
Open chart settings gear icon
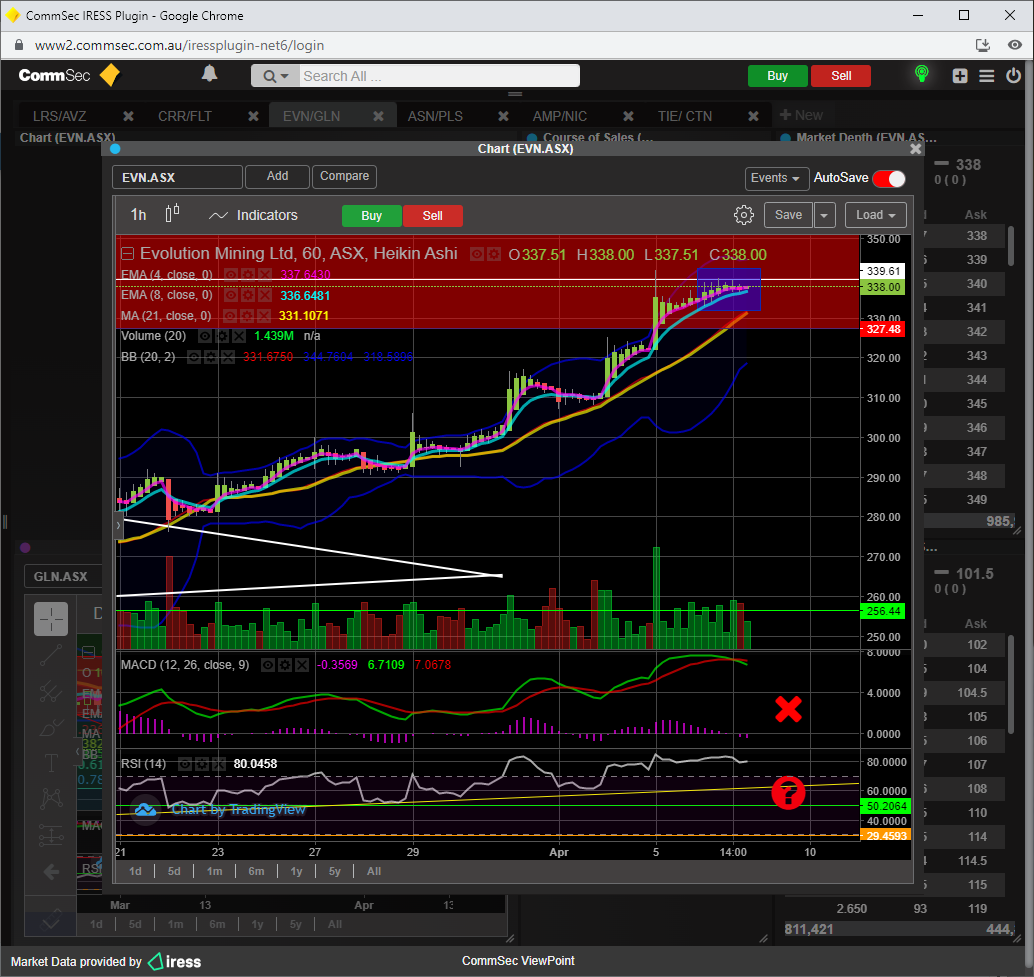pyautogui.click(x=743, y=215)
